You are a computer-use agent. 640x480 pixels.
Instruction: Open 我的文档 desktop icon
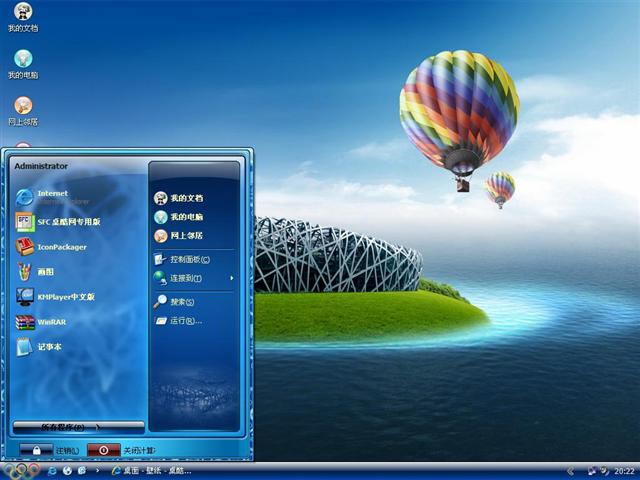point(23,17)
